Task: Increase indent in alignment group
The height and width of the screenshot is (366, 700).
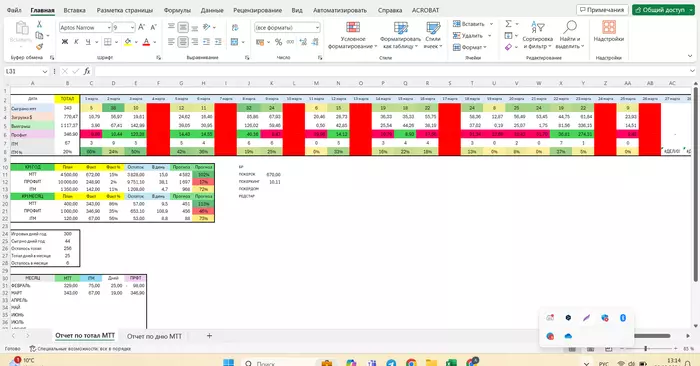Action: point(218,42)
